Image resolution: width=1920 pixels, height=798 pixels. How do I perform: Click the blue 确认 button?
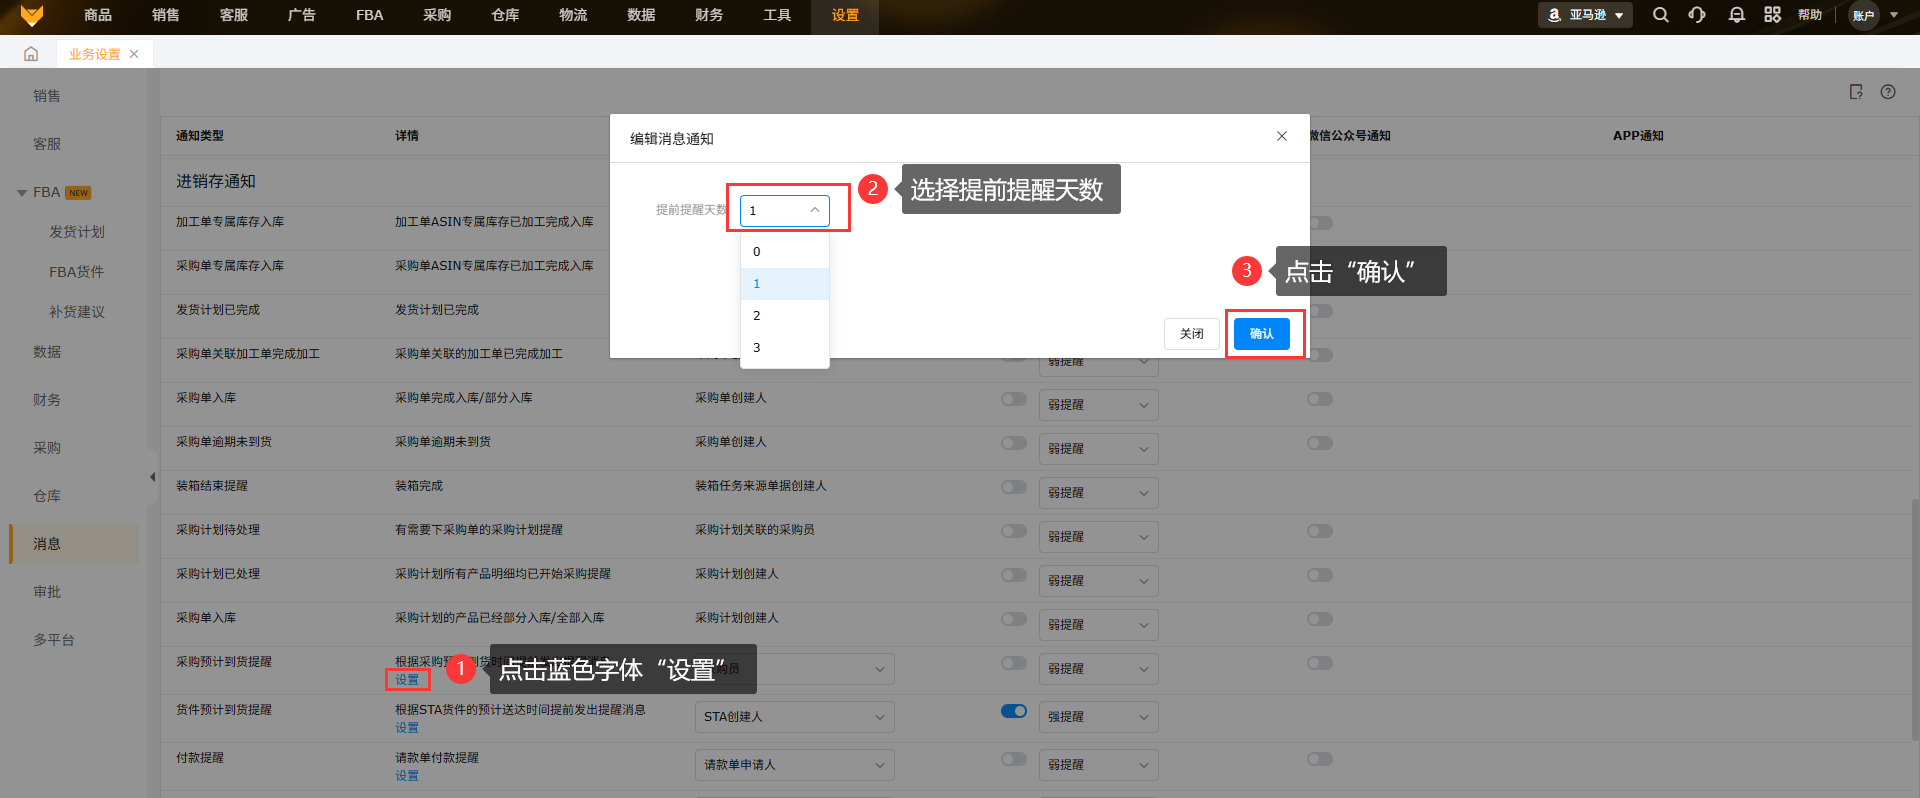1261,334
